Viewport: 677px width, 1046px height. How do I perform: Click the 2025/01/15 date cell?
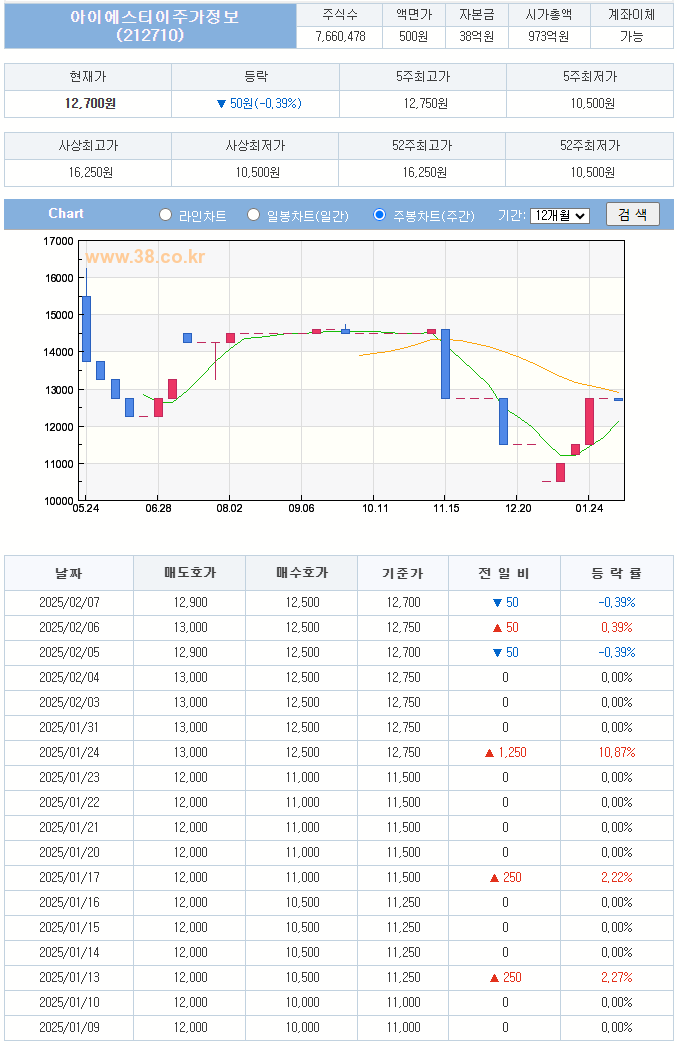pyautogui.click(x=69, y=928)
